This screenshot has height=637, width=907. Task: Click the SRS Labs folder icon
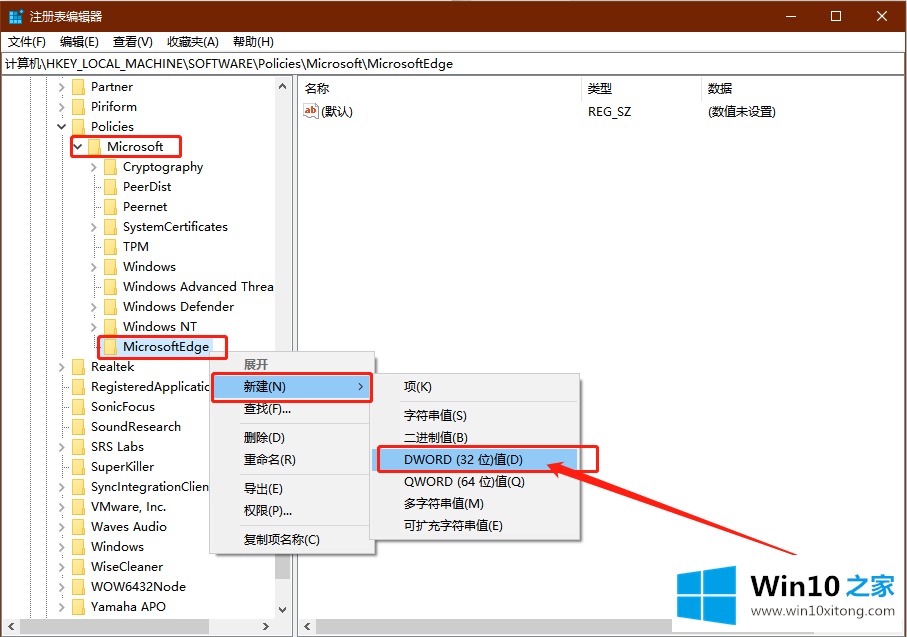(x=78, y=447)
